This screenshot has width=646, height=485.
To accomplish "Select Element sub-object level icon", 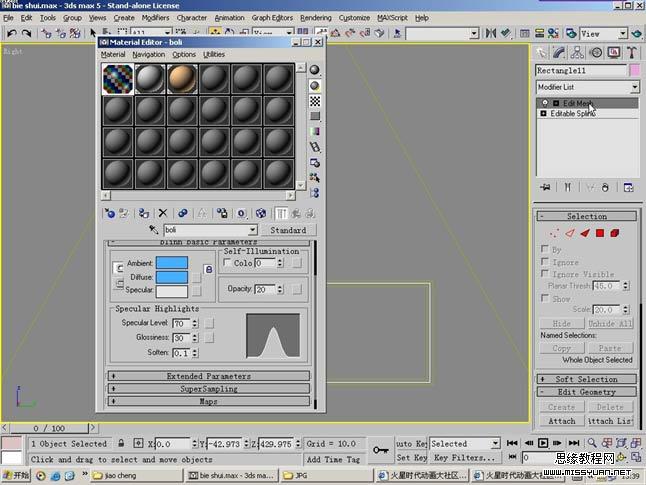I will [615, 233].
